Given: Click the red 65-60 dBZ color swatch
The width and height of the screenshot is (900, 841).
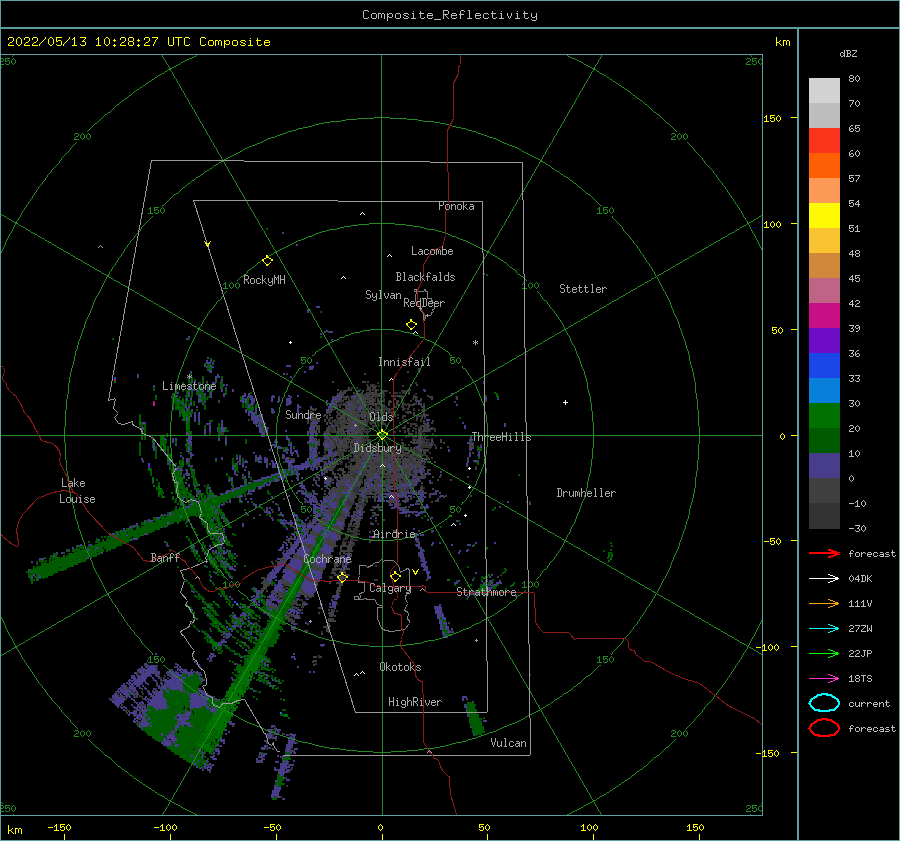Looking at the screenshot, I should [824, 141].
